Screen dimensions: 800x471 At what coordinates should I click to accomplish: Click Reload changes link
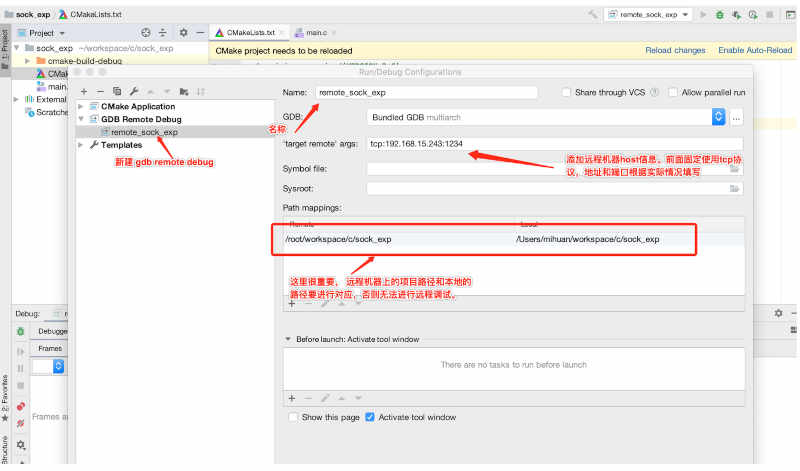pos(675,51)
